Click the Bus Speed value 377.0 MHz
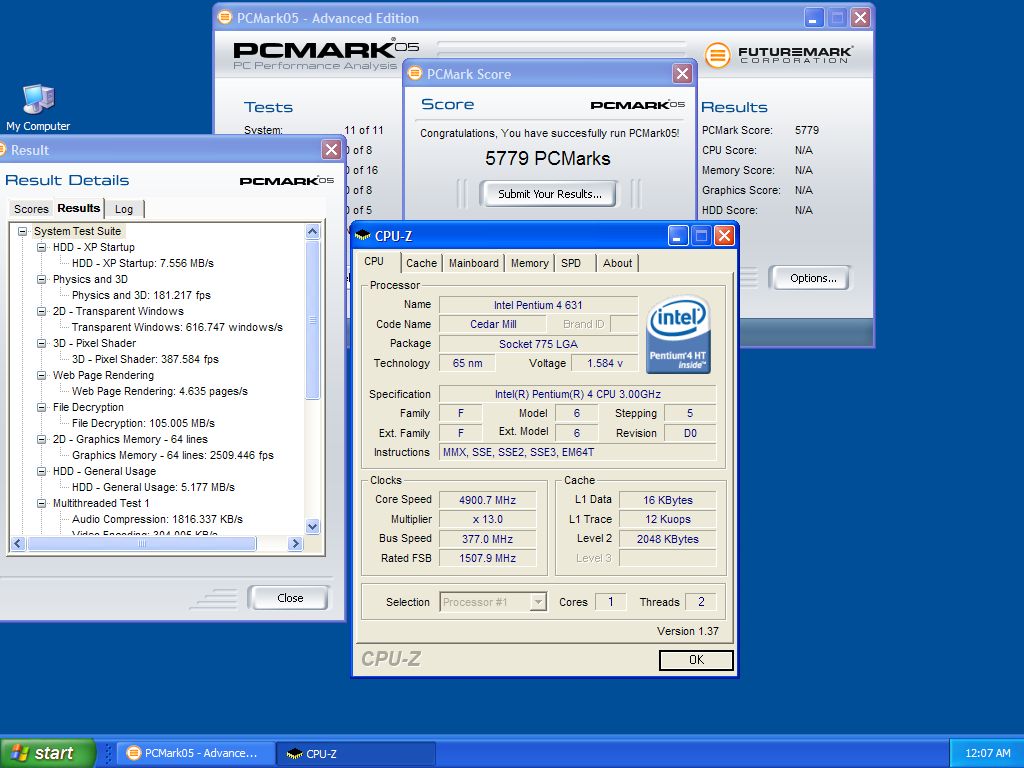The image size is (1024, 768). pos(487,539)
